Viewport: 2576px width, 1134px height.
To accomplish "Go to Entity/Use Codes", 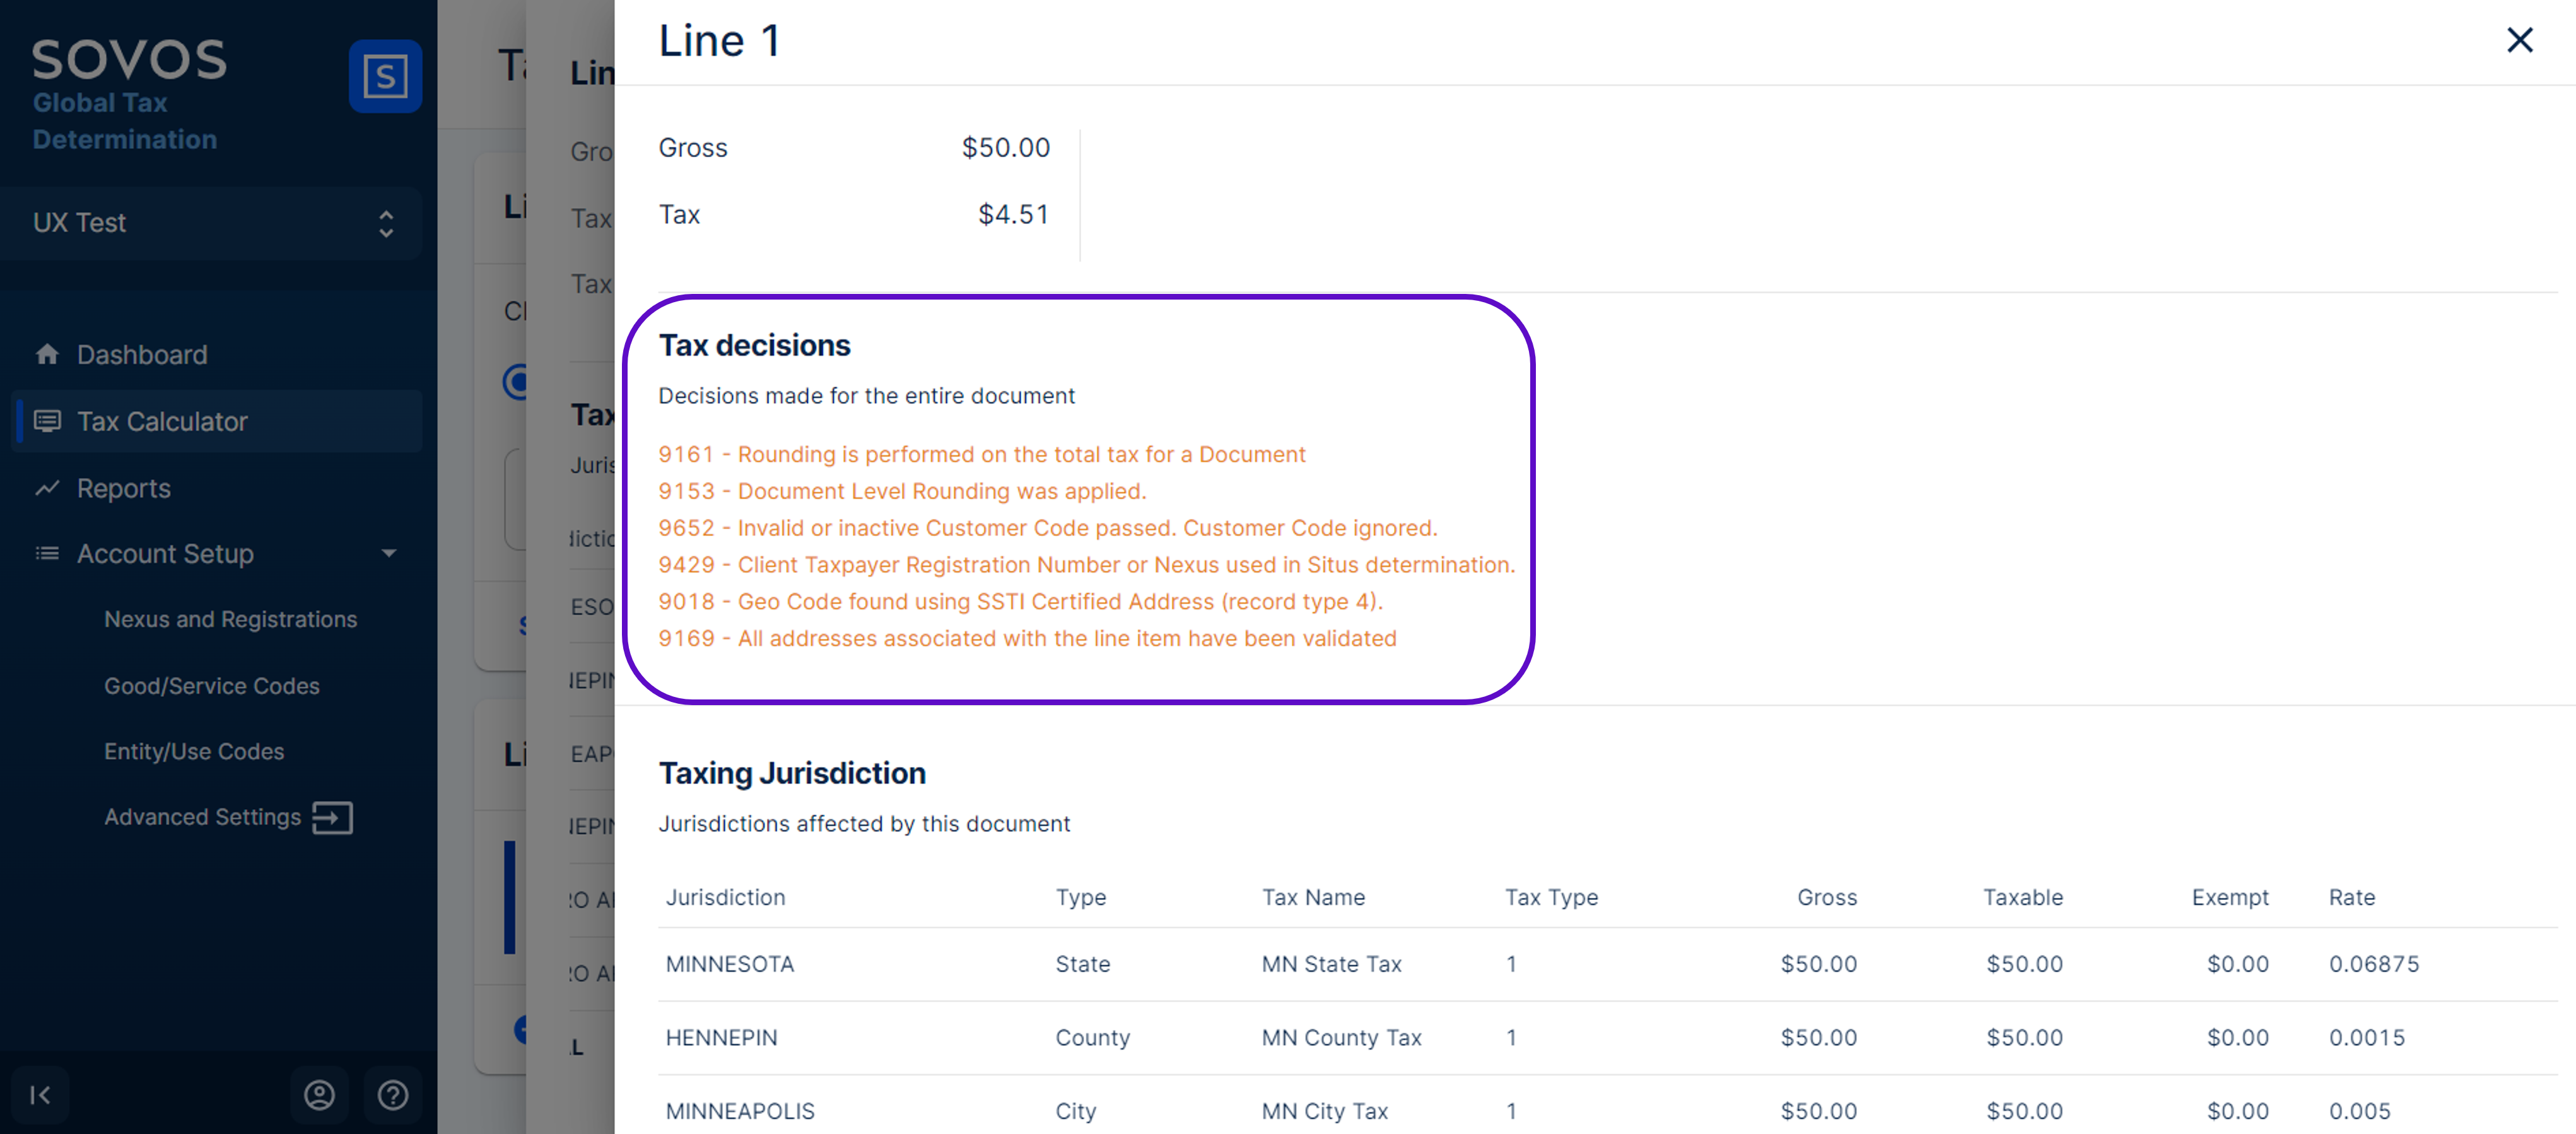I will (x=194, y=751).
